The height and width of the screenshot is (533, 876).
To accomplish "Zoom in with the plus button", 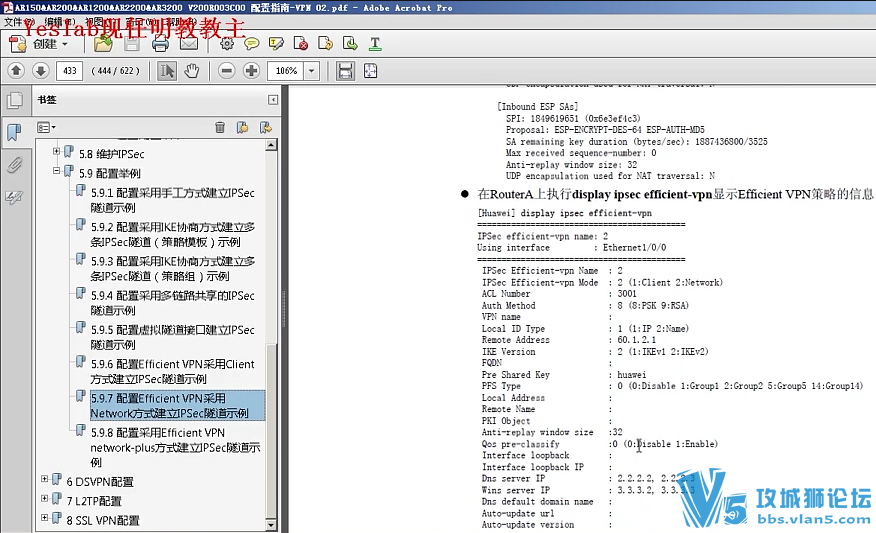I will click(251, 71).
